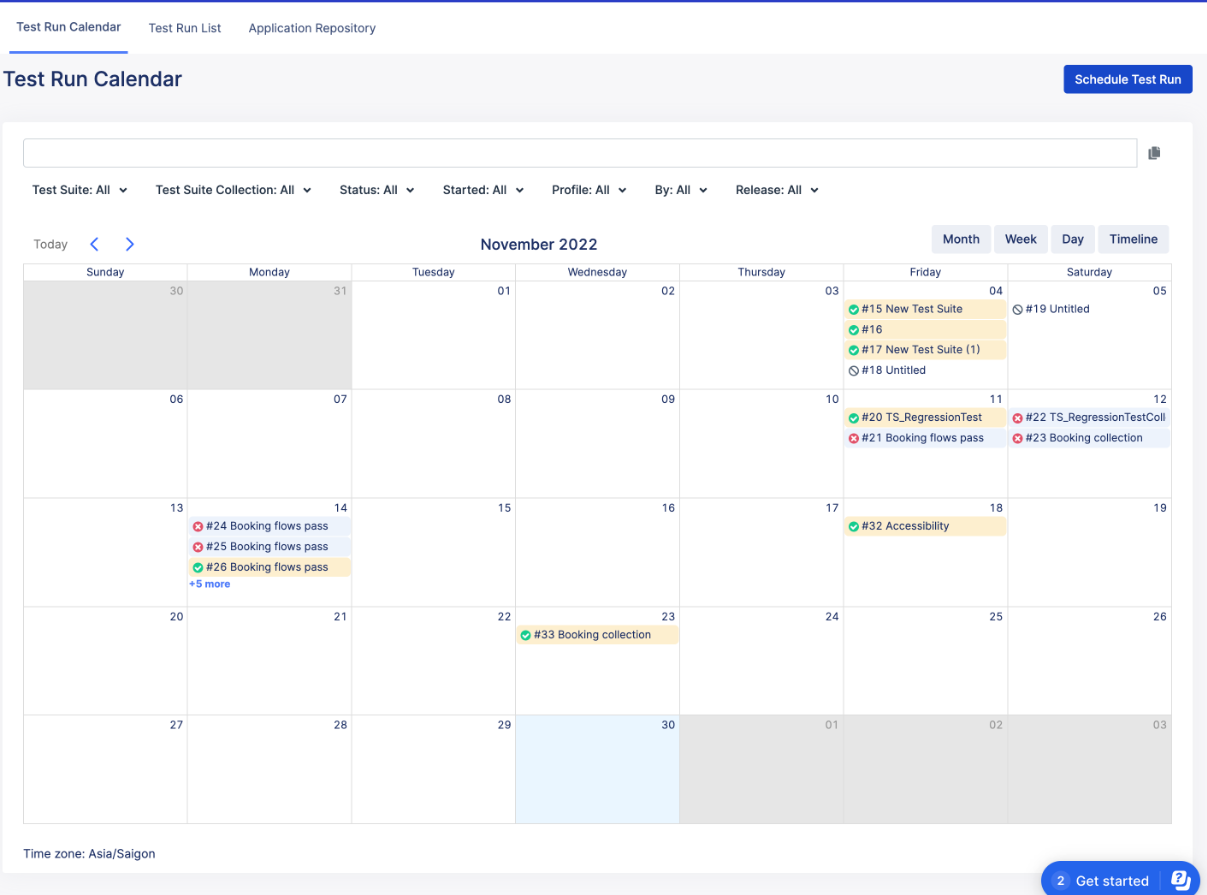The width and height of the screenshot is (1207, 895).
Task: Click the Schedule Test Run button
Action: (1128, 79)
